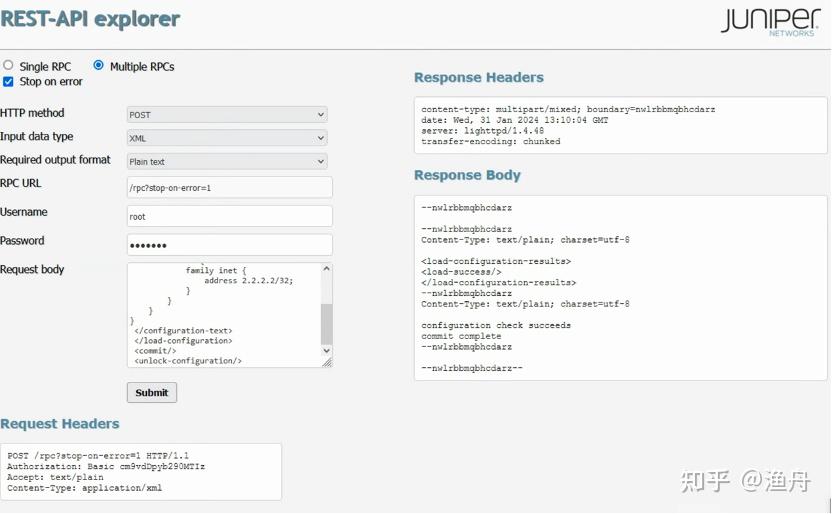
Task: Select the Multiple RPCs radio button
Action: click(x=98, y=66)
